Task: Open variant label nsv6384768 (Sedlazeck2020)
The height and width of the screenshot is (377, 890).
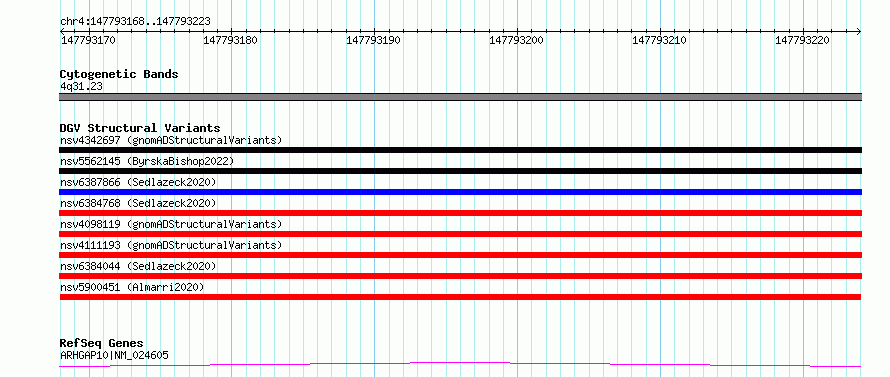Action: pyautogui.click(x=138, y=203)
